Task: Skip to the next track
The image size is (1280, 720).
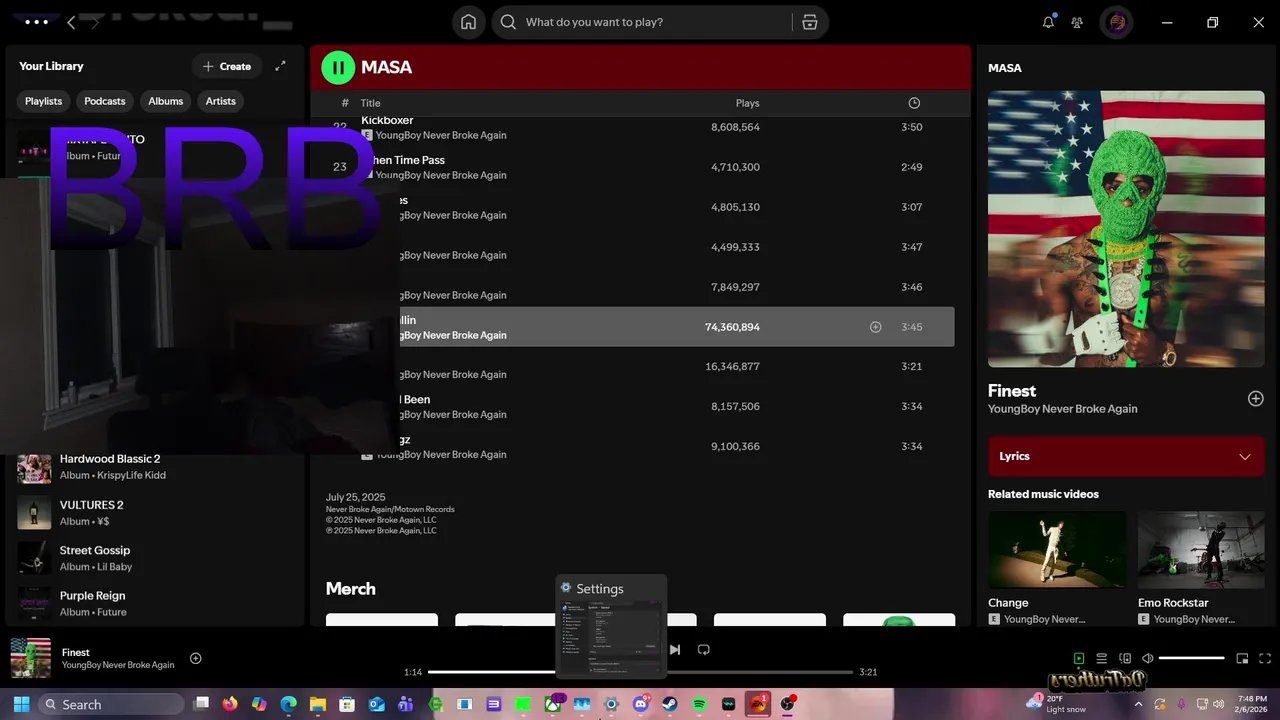Action: coord(675,649)
